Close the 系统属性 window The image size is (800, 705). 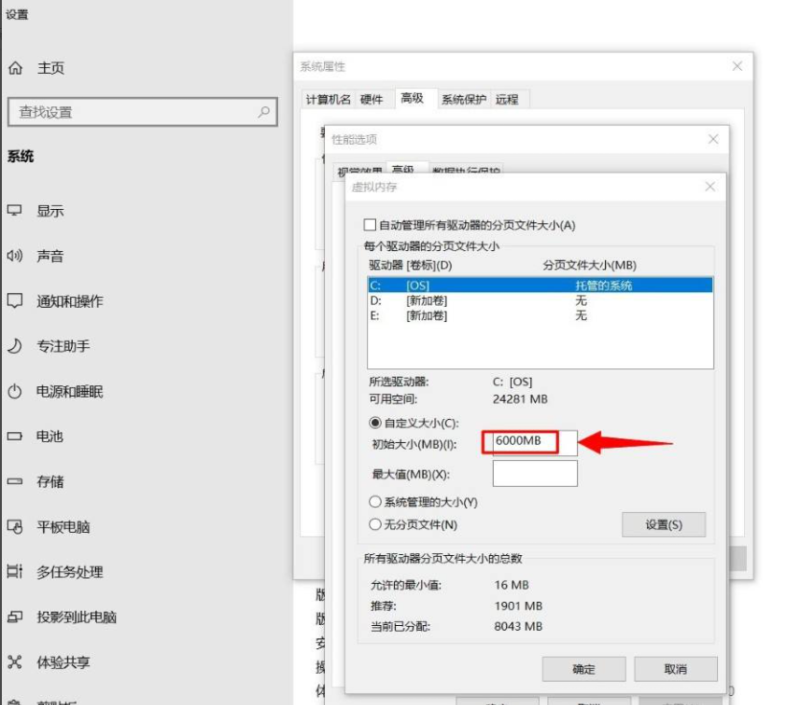click(x=737, y=66)
